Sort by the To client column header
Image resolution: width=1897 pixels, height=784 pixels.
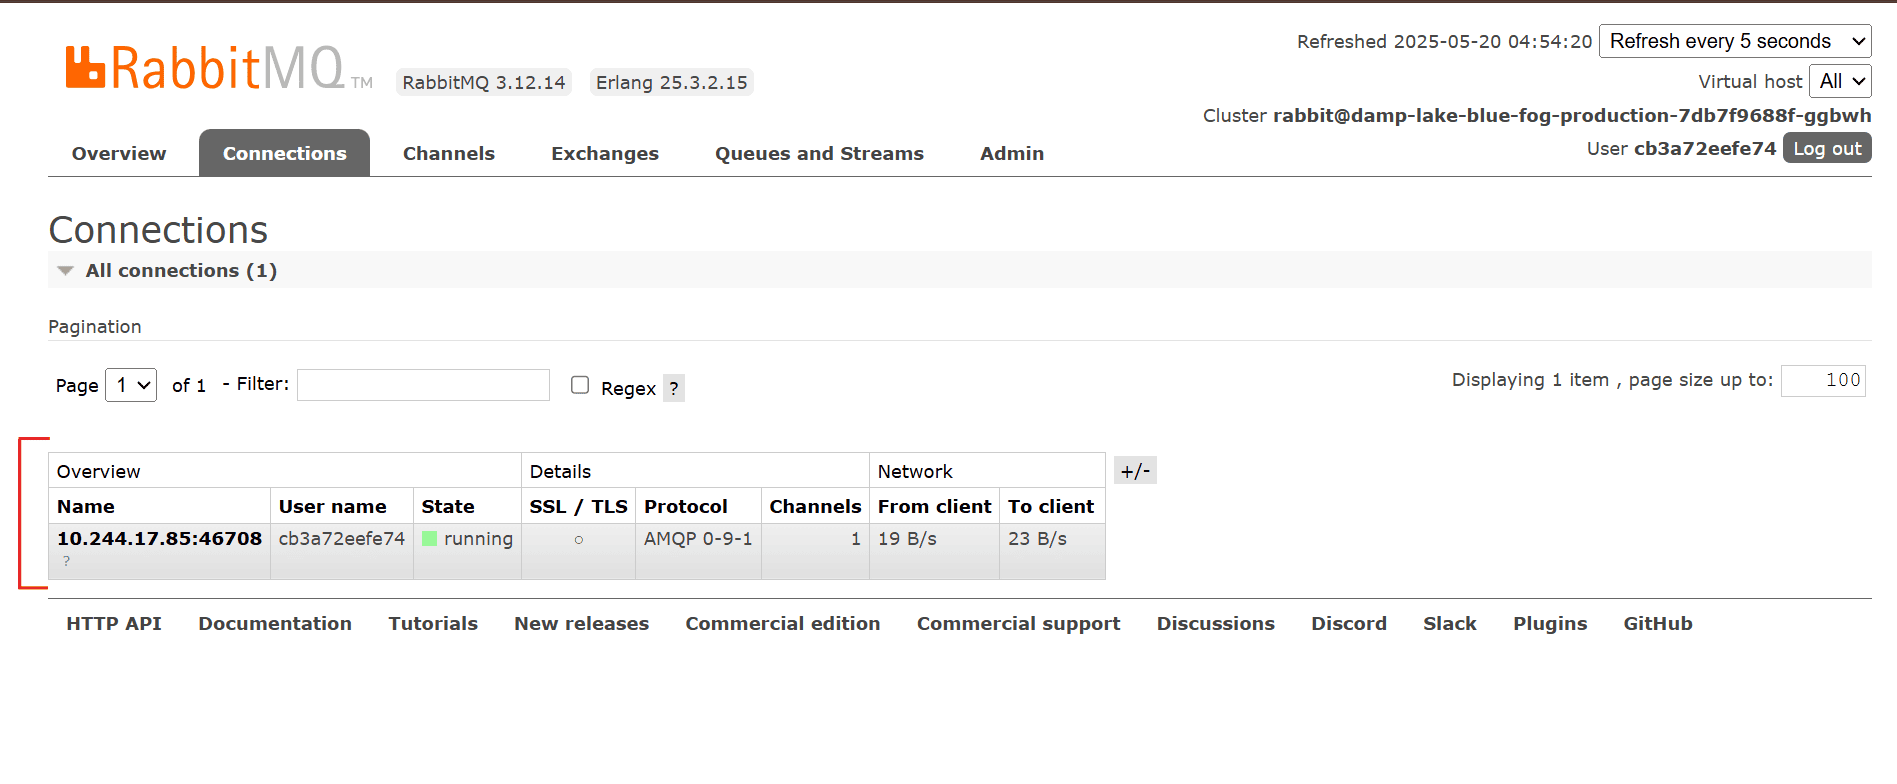(1051, 506)
